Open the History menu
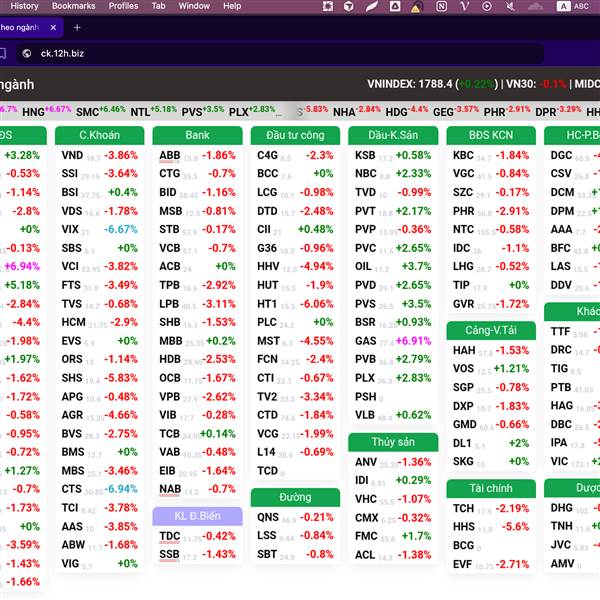 click(x=24, y=6)
